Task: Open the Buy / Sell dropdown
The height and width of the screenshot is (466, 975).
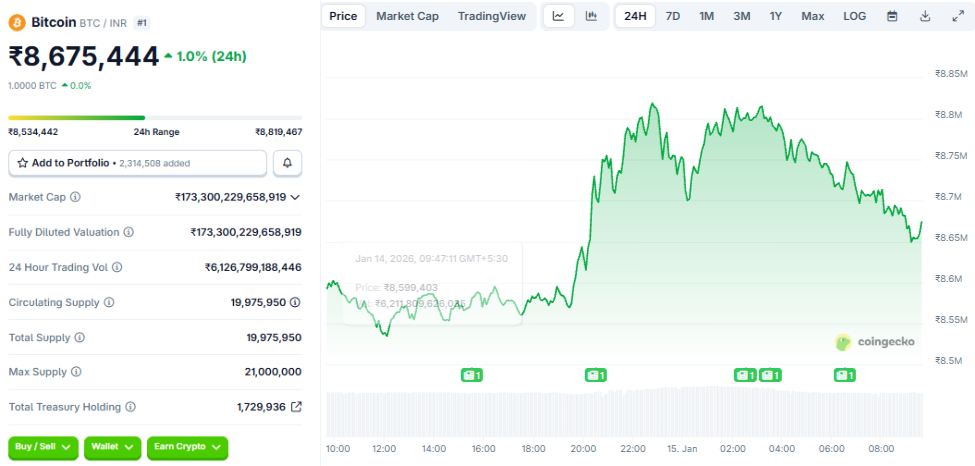Action: click(43, 447)
